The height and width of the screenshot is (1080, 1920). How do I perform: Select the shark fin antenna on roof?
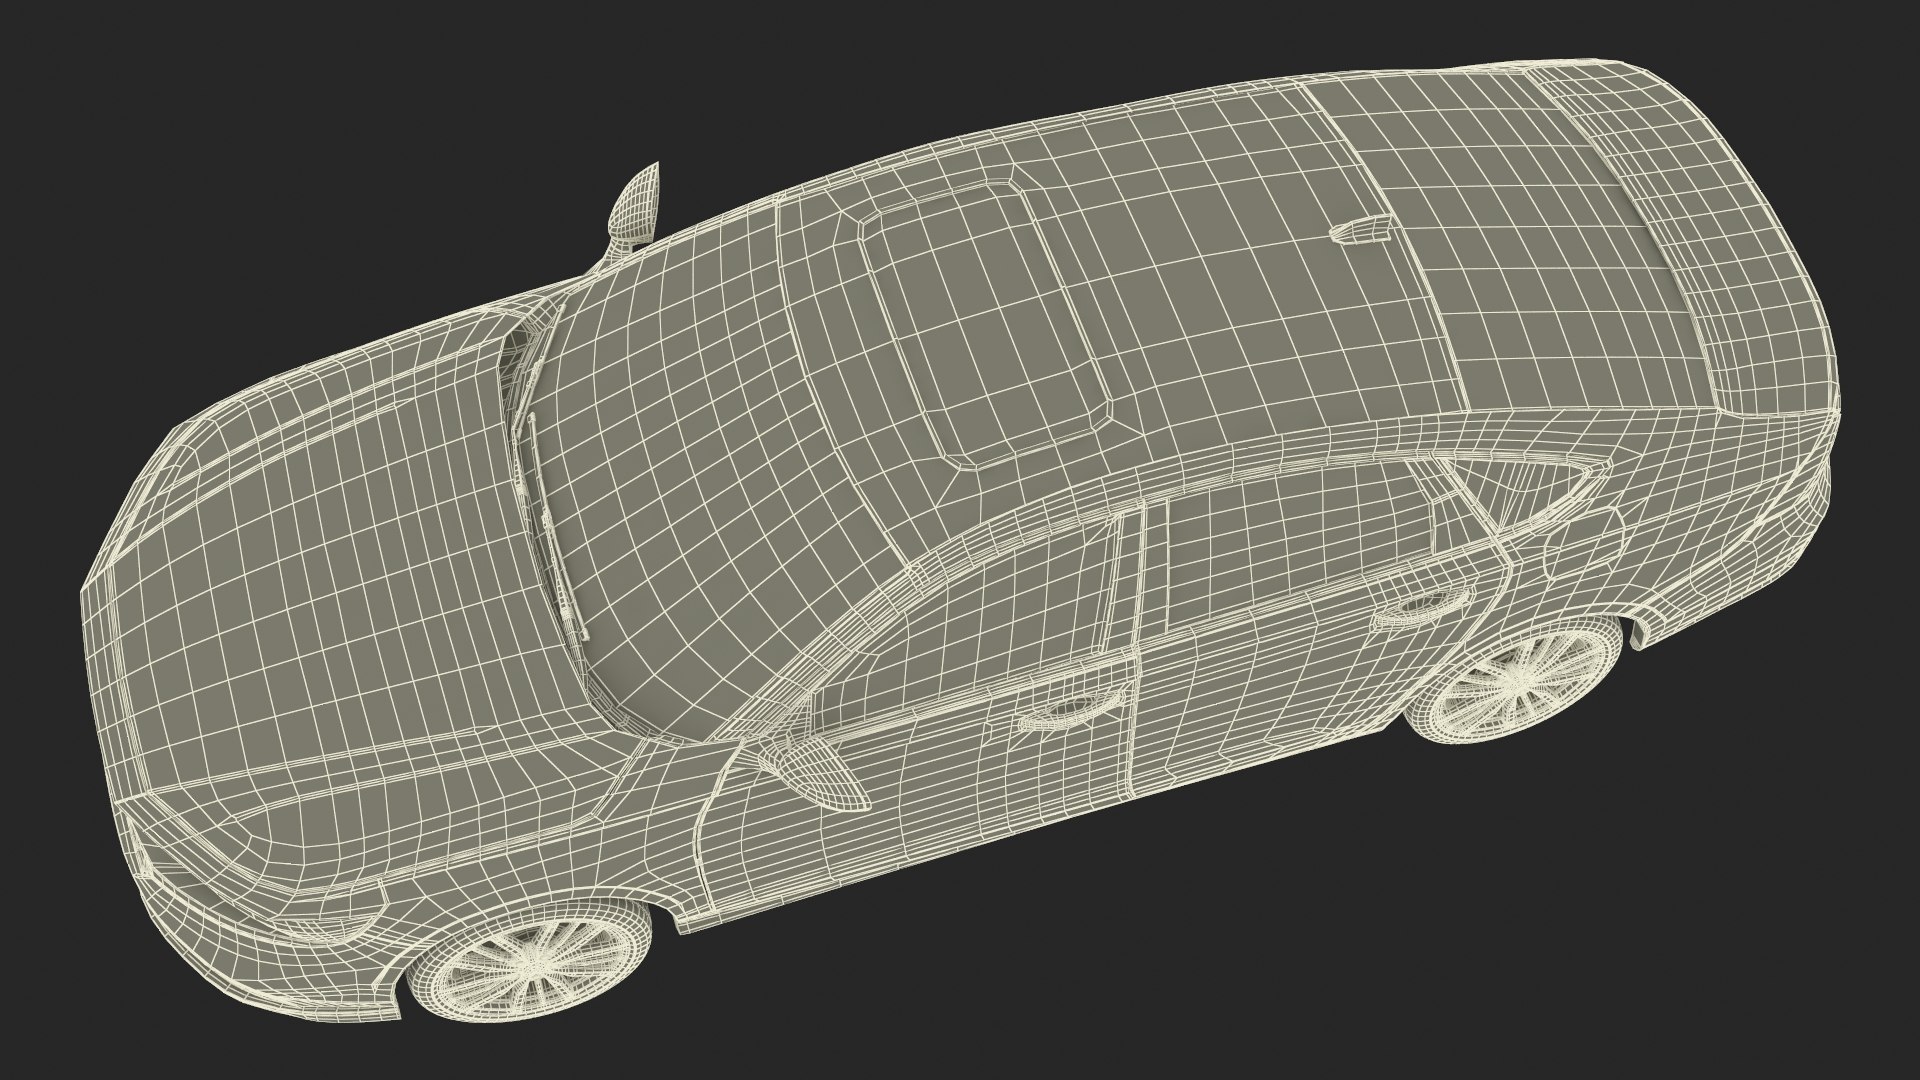pyautogui.click(x=1358, y=231)
